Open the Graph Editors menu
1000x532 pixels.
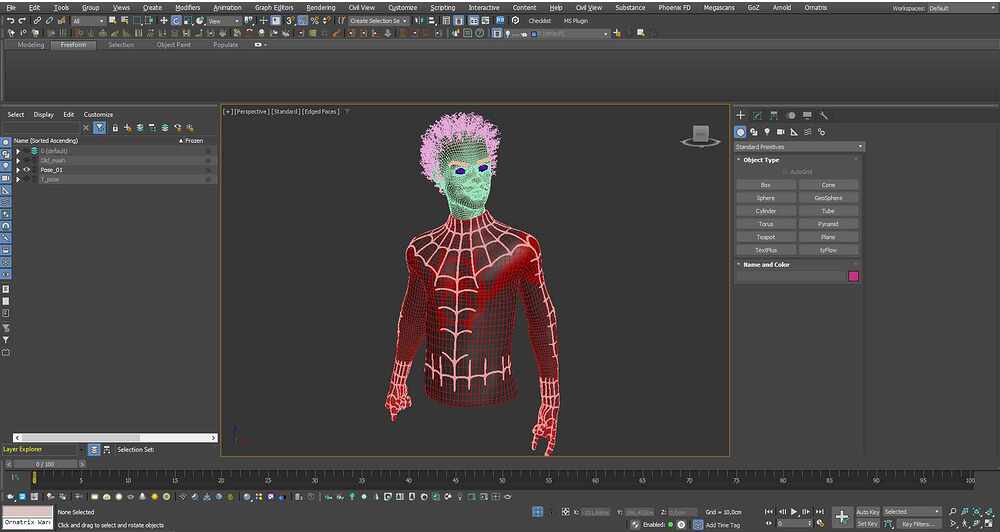274,8
